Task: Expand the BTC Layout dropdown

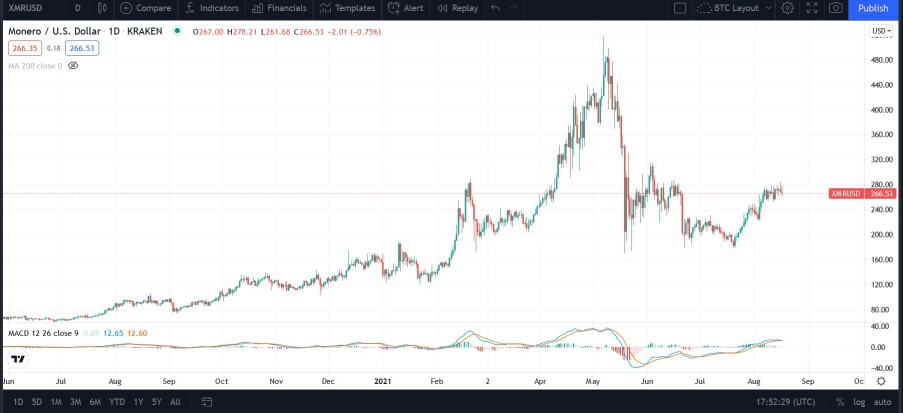Action: pyautogui.click(x=735, y=8)
